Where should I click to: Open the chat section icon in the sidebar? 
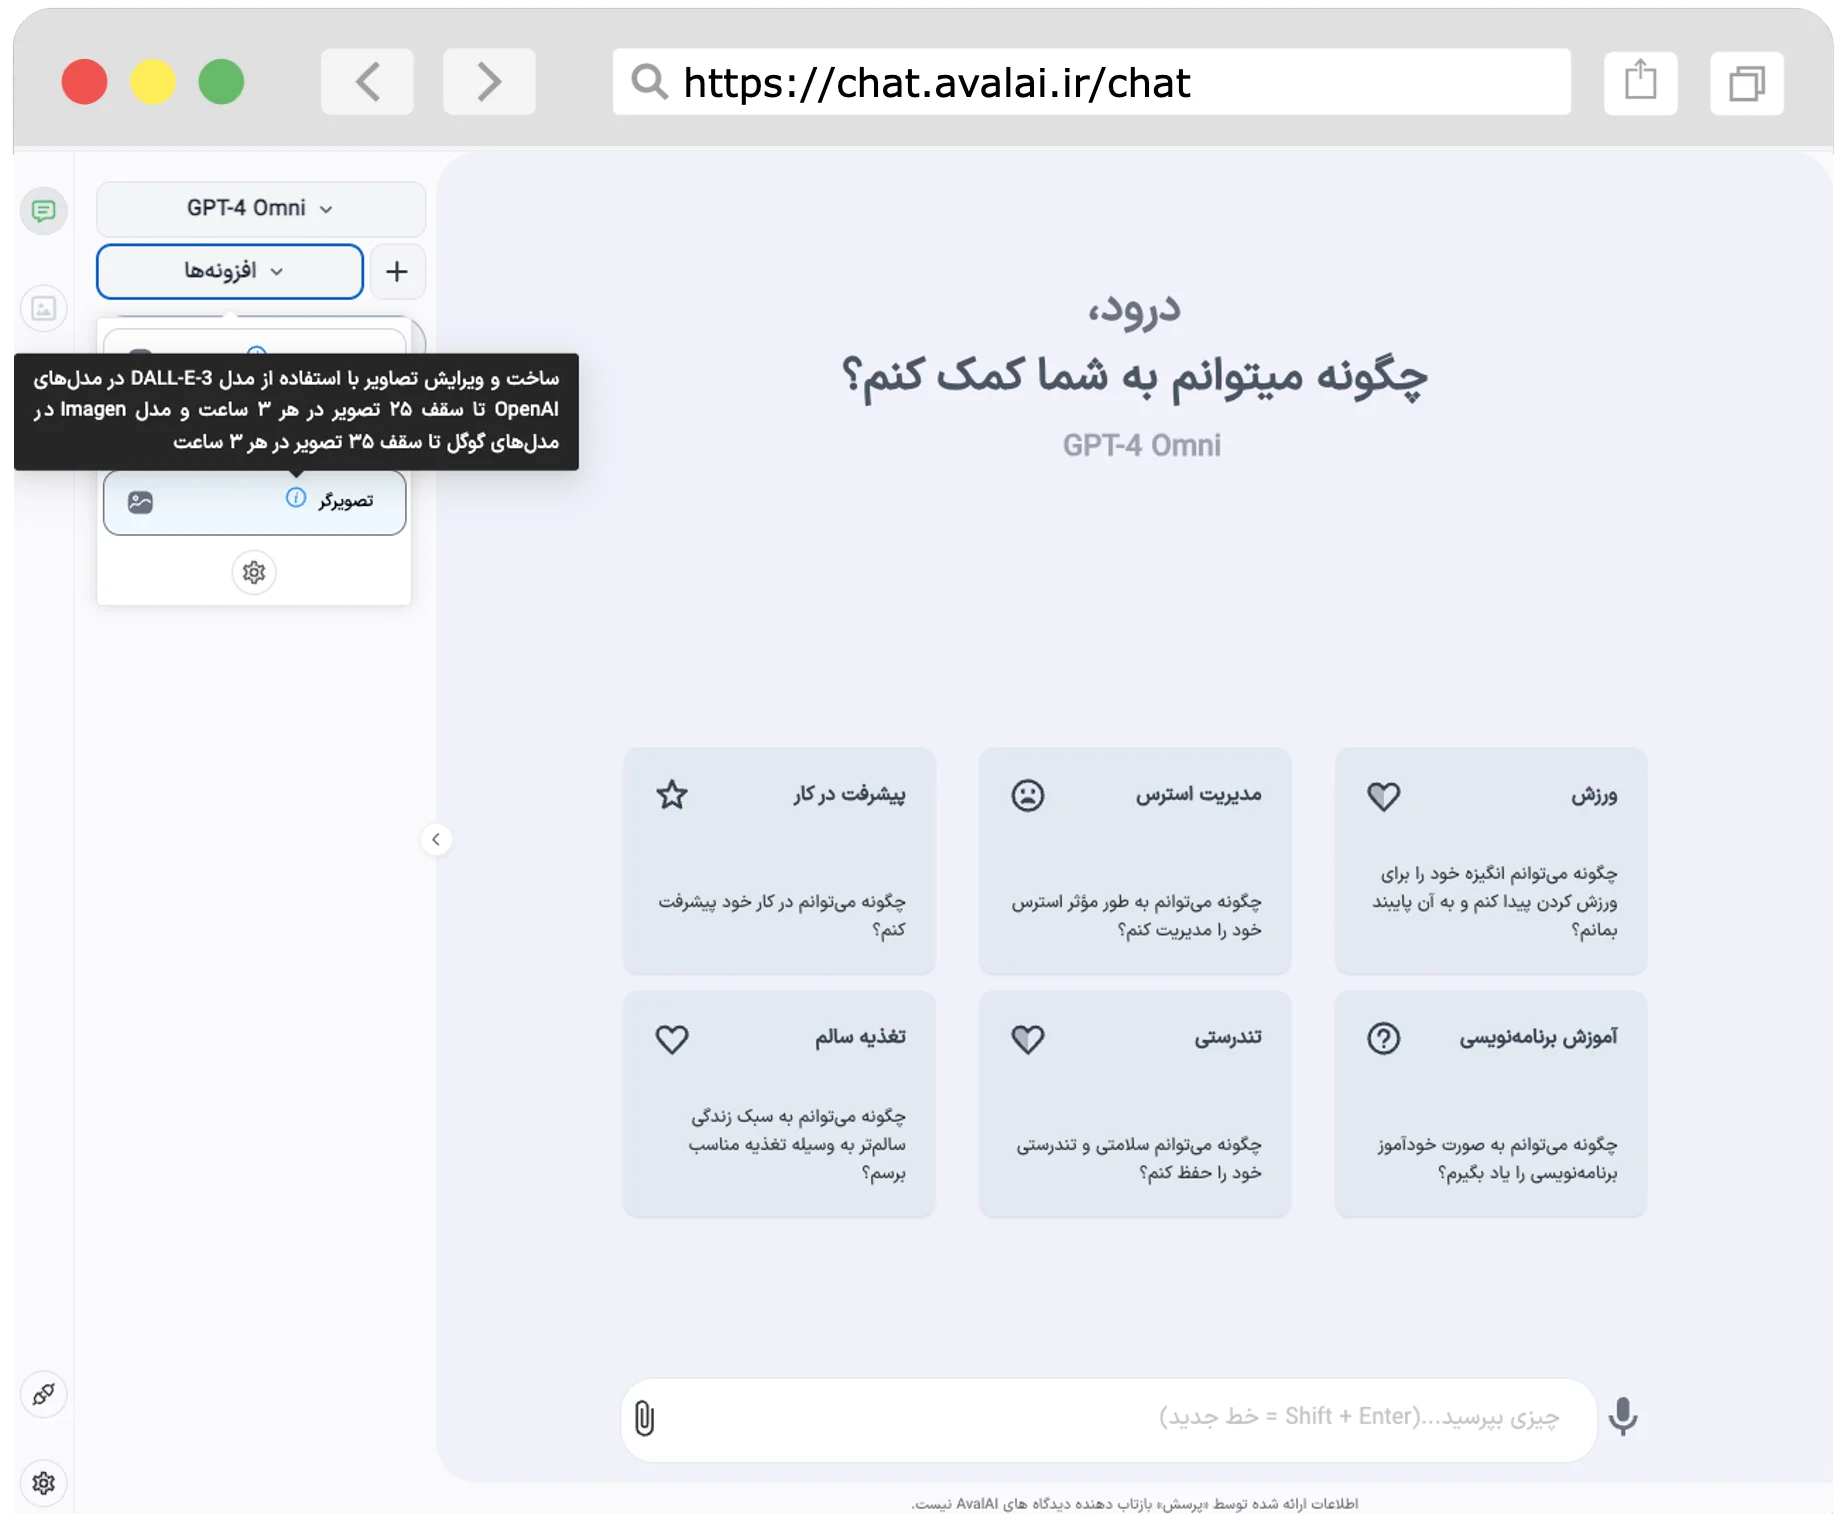pyautogui.click(x=43, y=211)
